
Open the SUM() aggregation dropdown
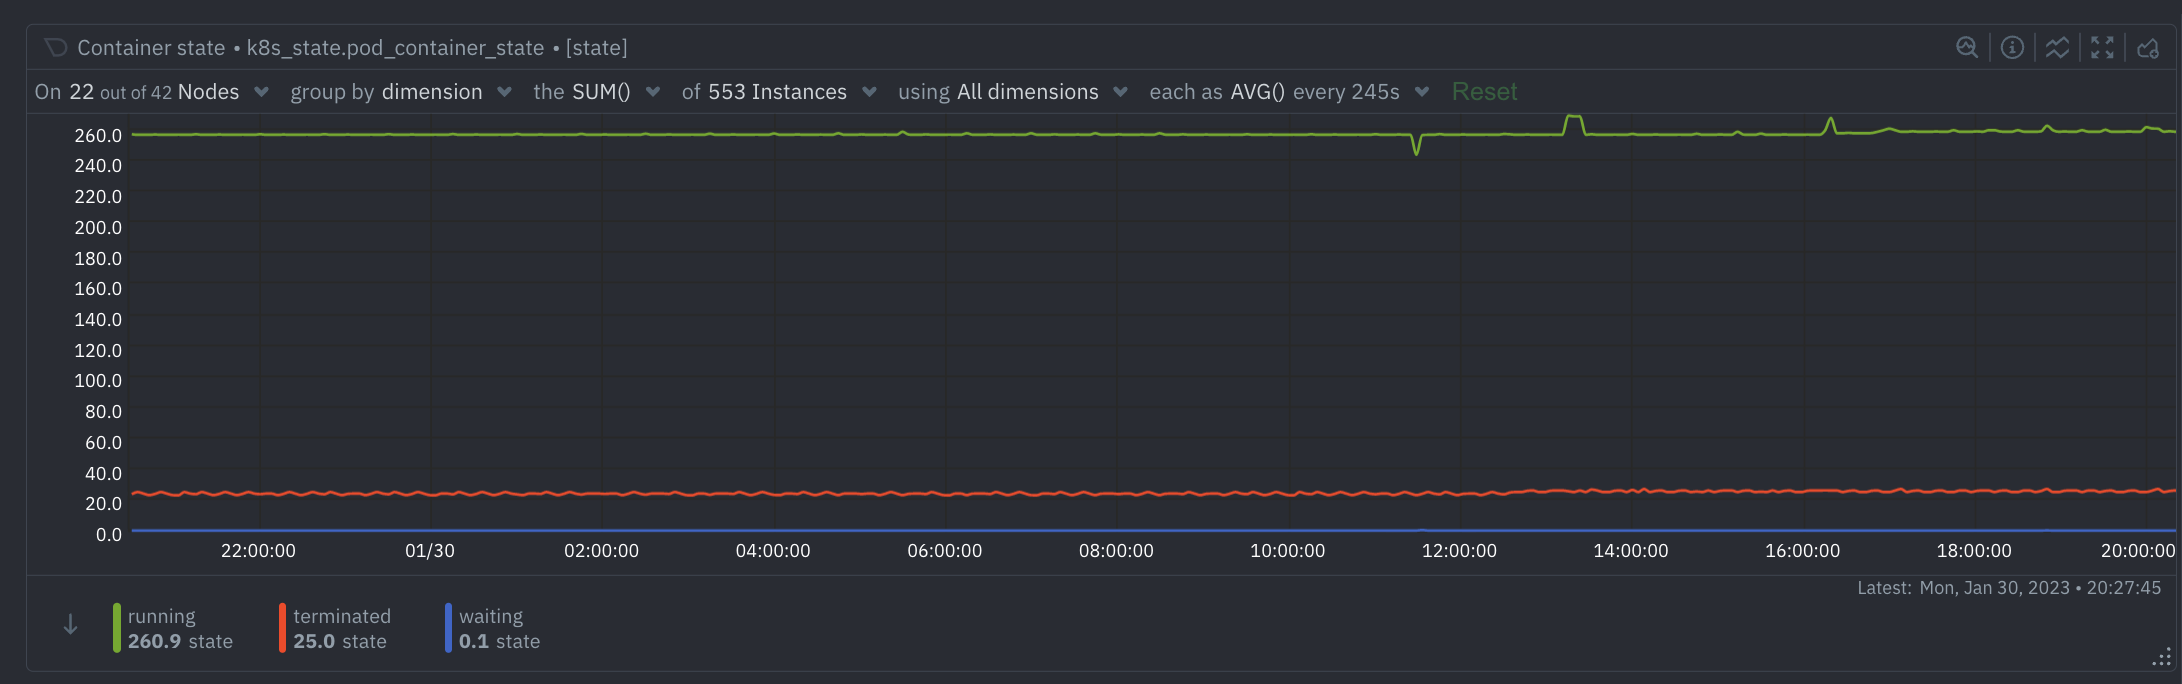coord(597,92)
